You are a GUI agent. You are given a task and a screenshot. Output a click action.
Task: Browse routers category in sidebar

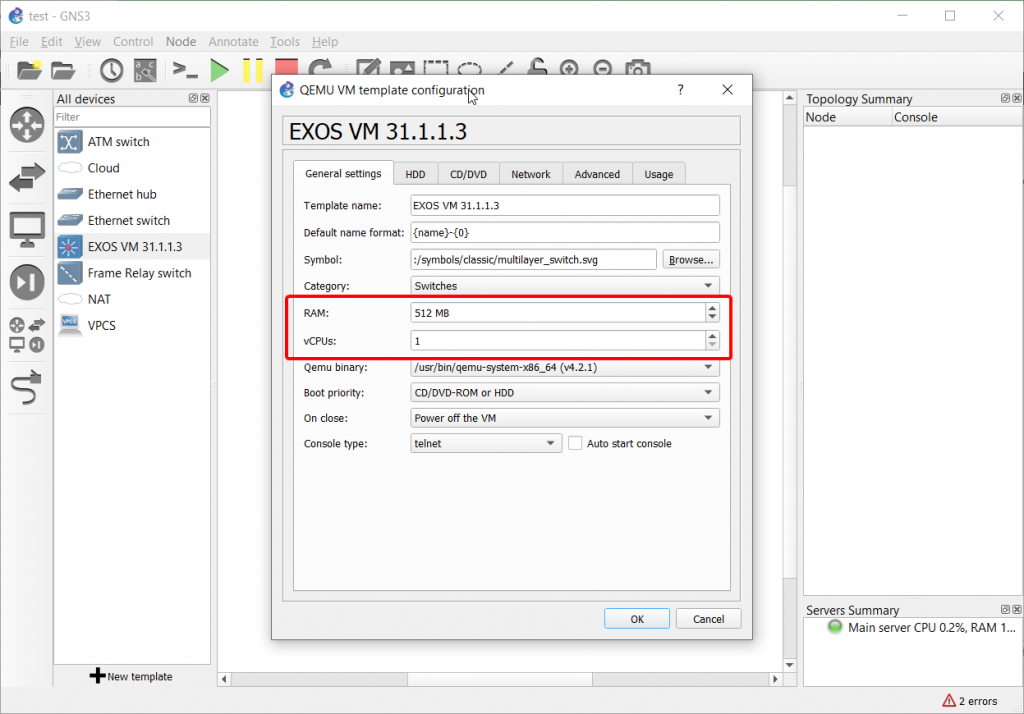tap(27, 125)
